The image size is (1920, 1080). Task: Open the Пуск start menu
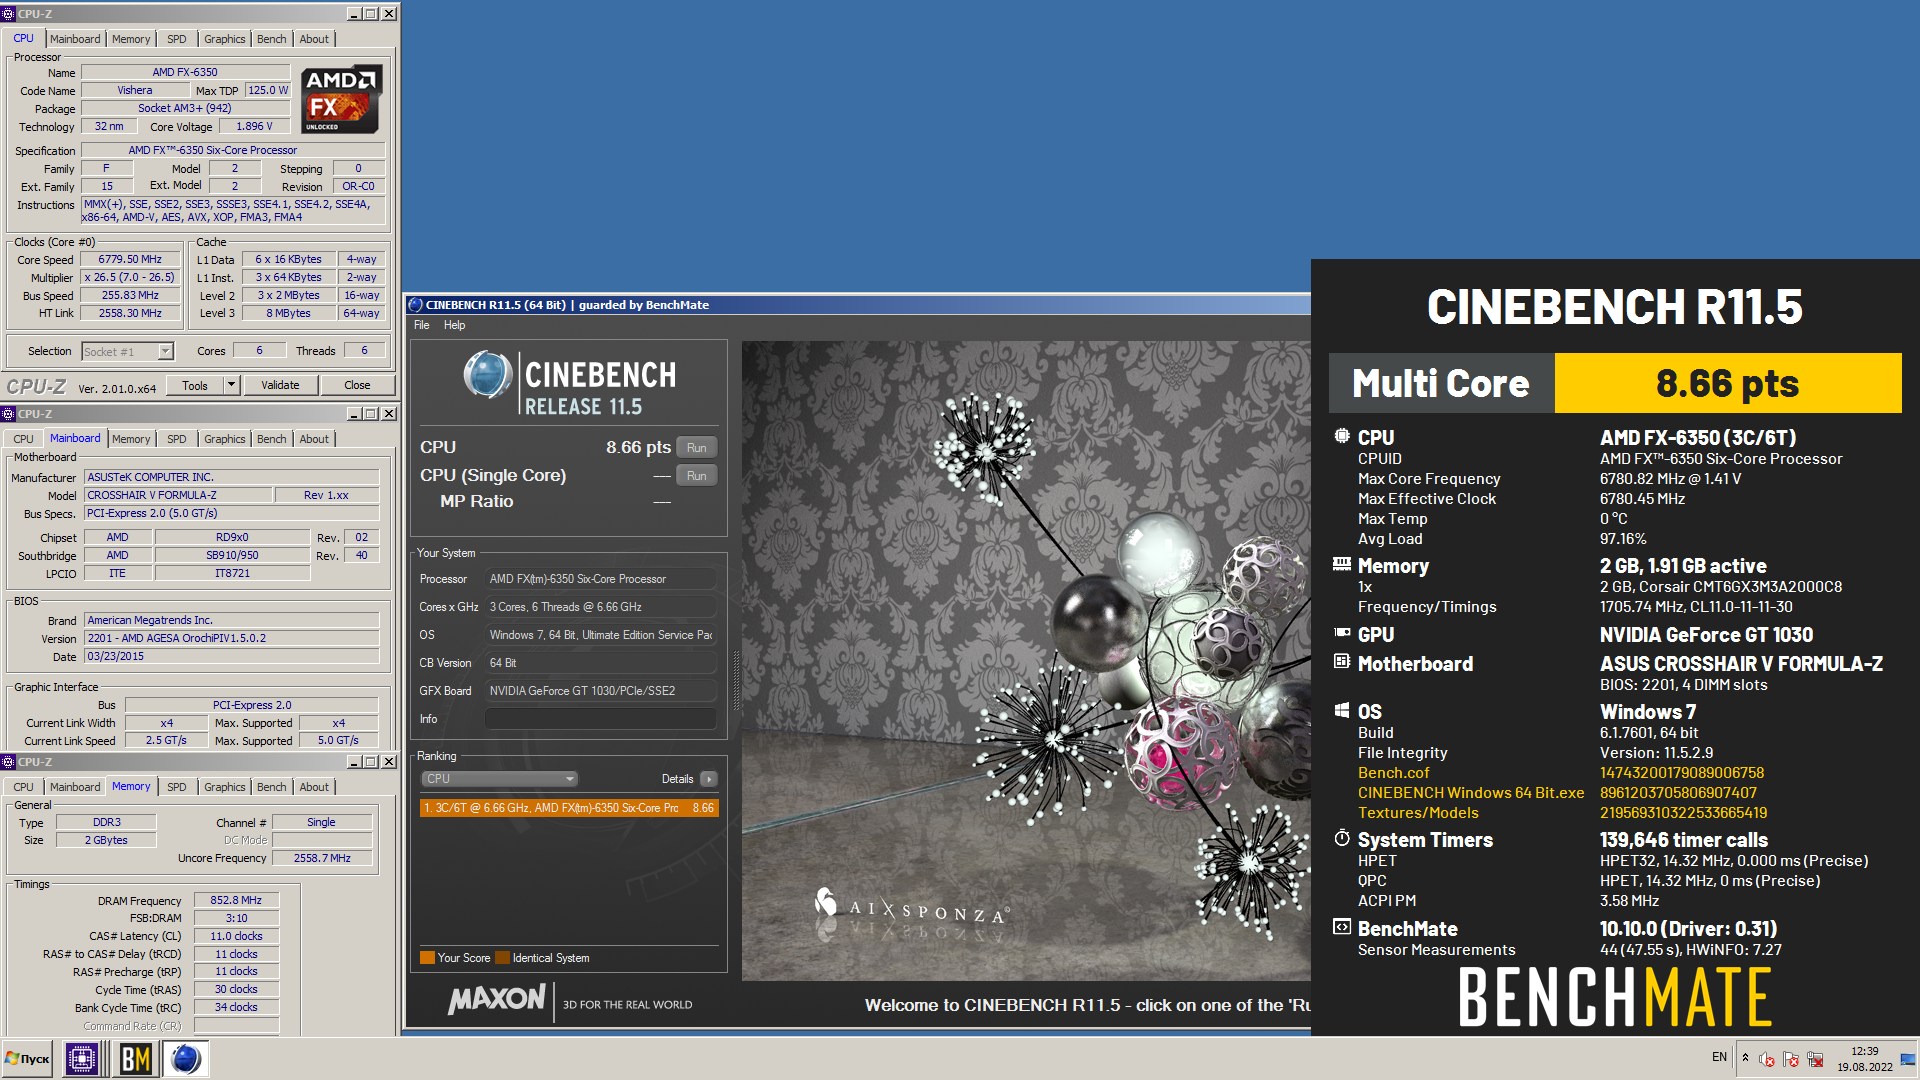tap(27, 1058)
